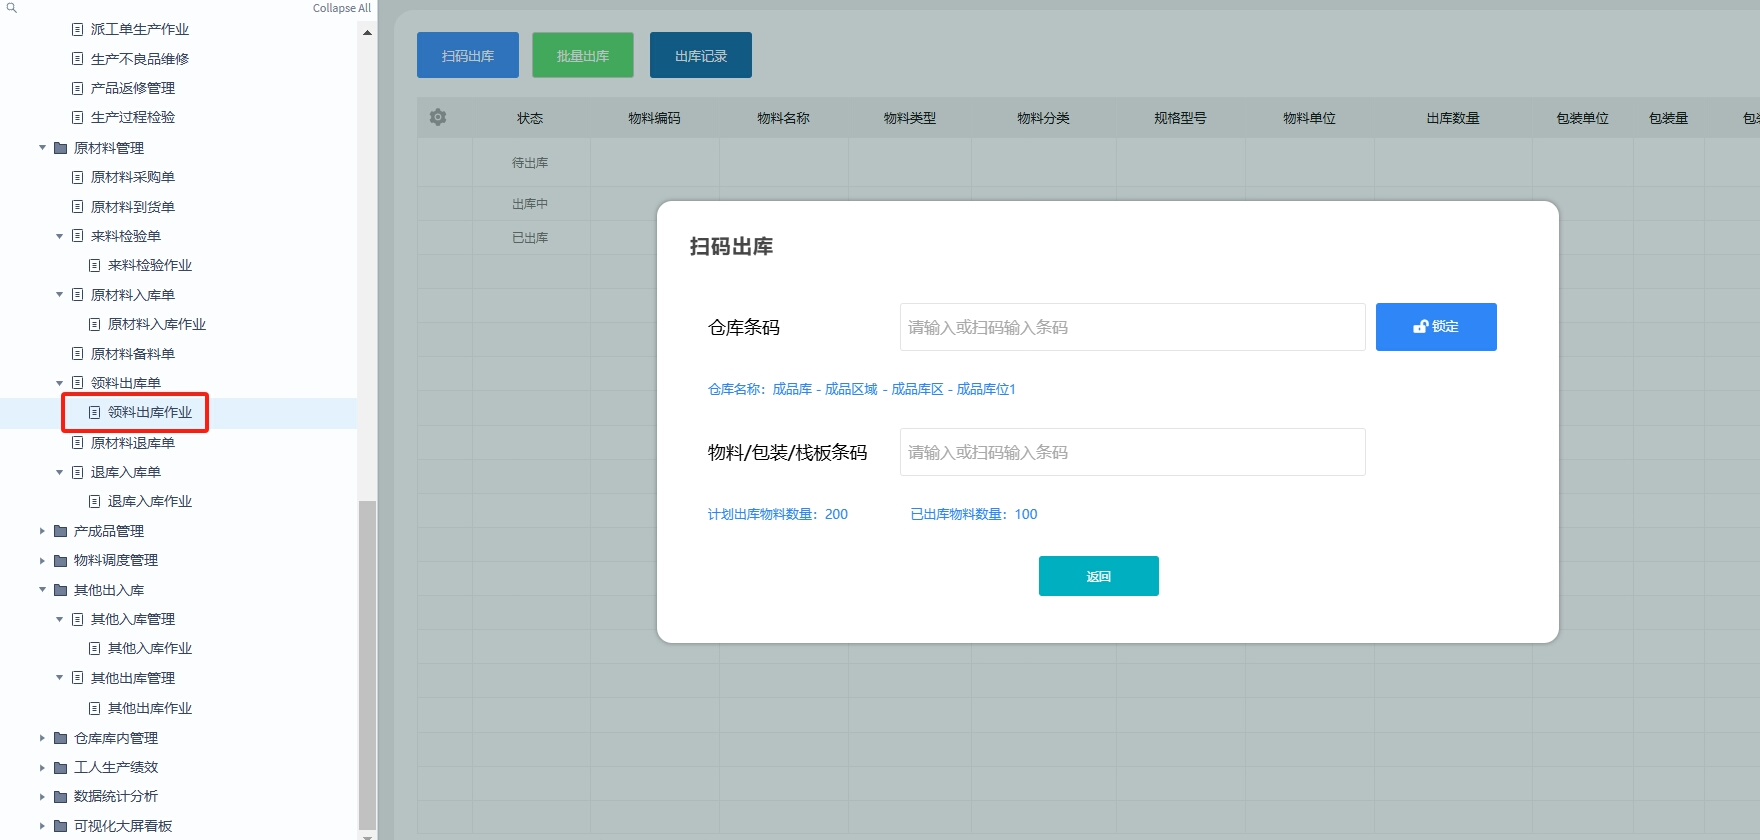The image size is (1760, 840).
Task: Click the 返回 button in the dialog
Action: [x=1098, y=576]
